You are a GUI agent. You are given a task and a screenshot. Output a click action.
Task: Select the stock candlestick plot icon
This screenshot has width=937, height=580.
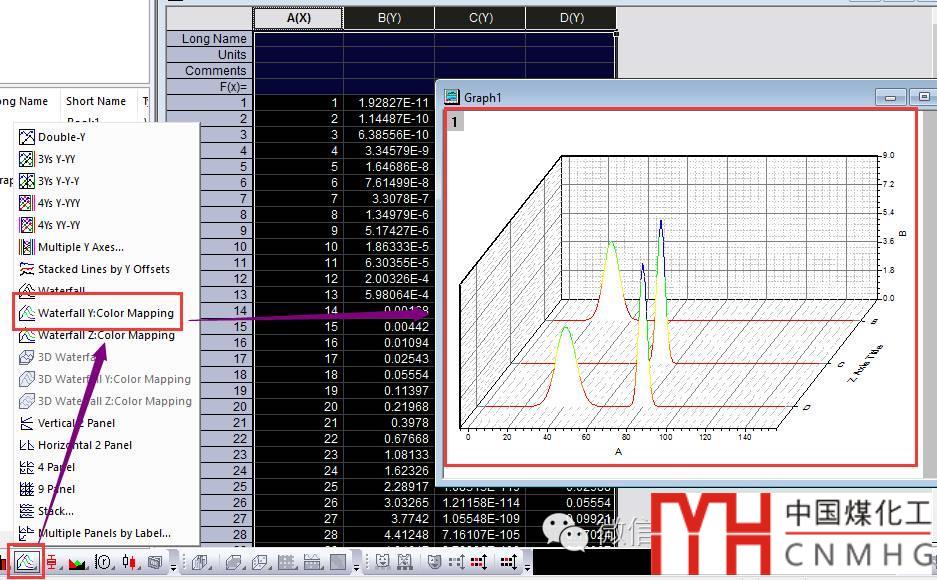pyautogui.click(x=129, y=563)
